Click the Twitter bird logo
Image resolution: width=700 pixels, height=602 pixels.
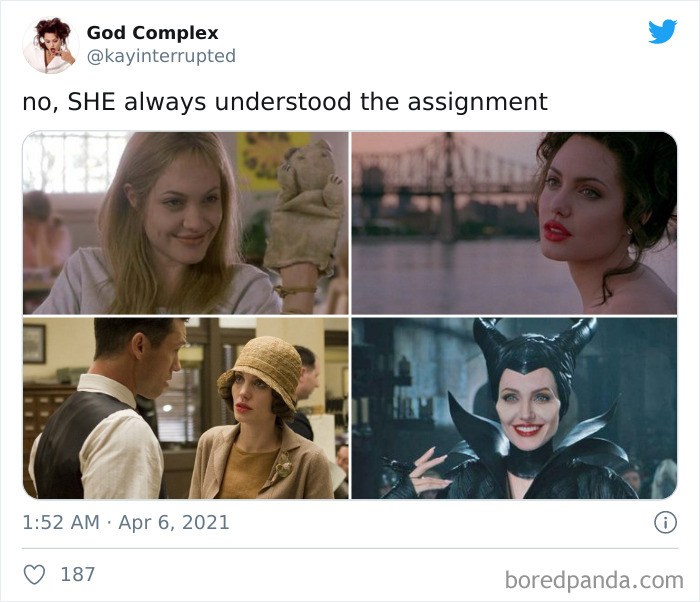(x=662, y=31)
